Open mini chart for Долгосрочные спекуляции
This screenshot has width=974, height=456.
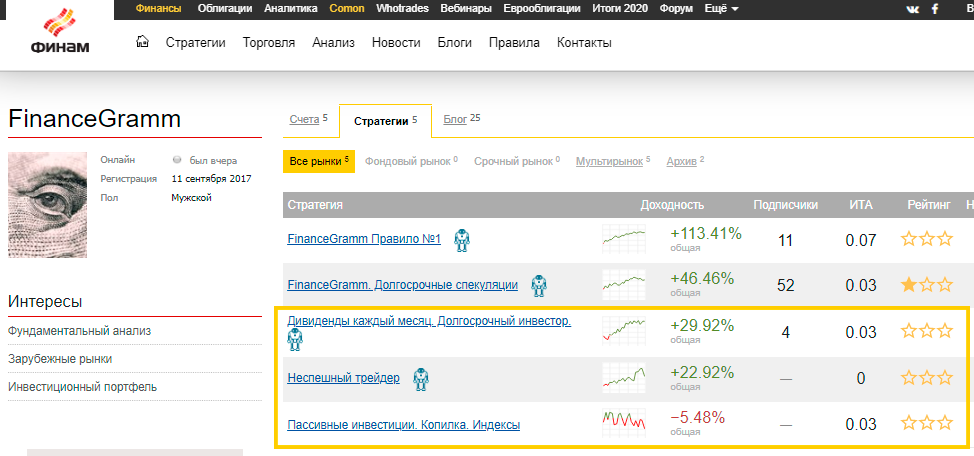click(624, 285)
